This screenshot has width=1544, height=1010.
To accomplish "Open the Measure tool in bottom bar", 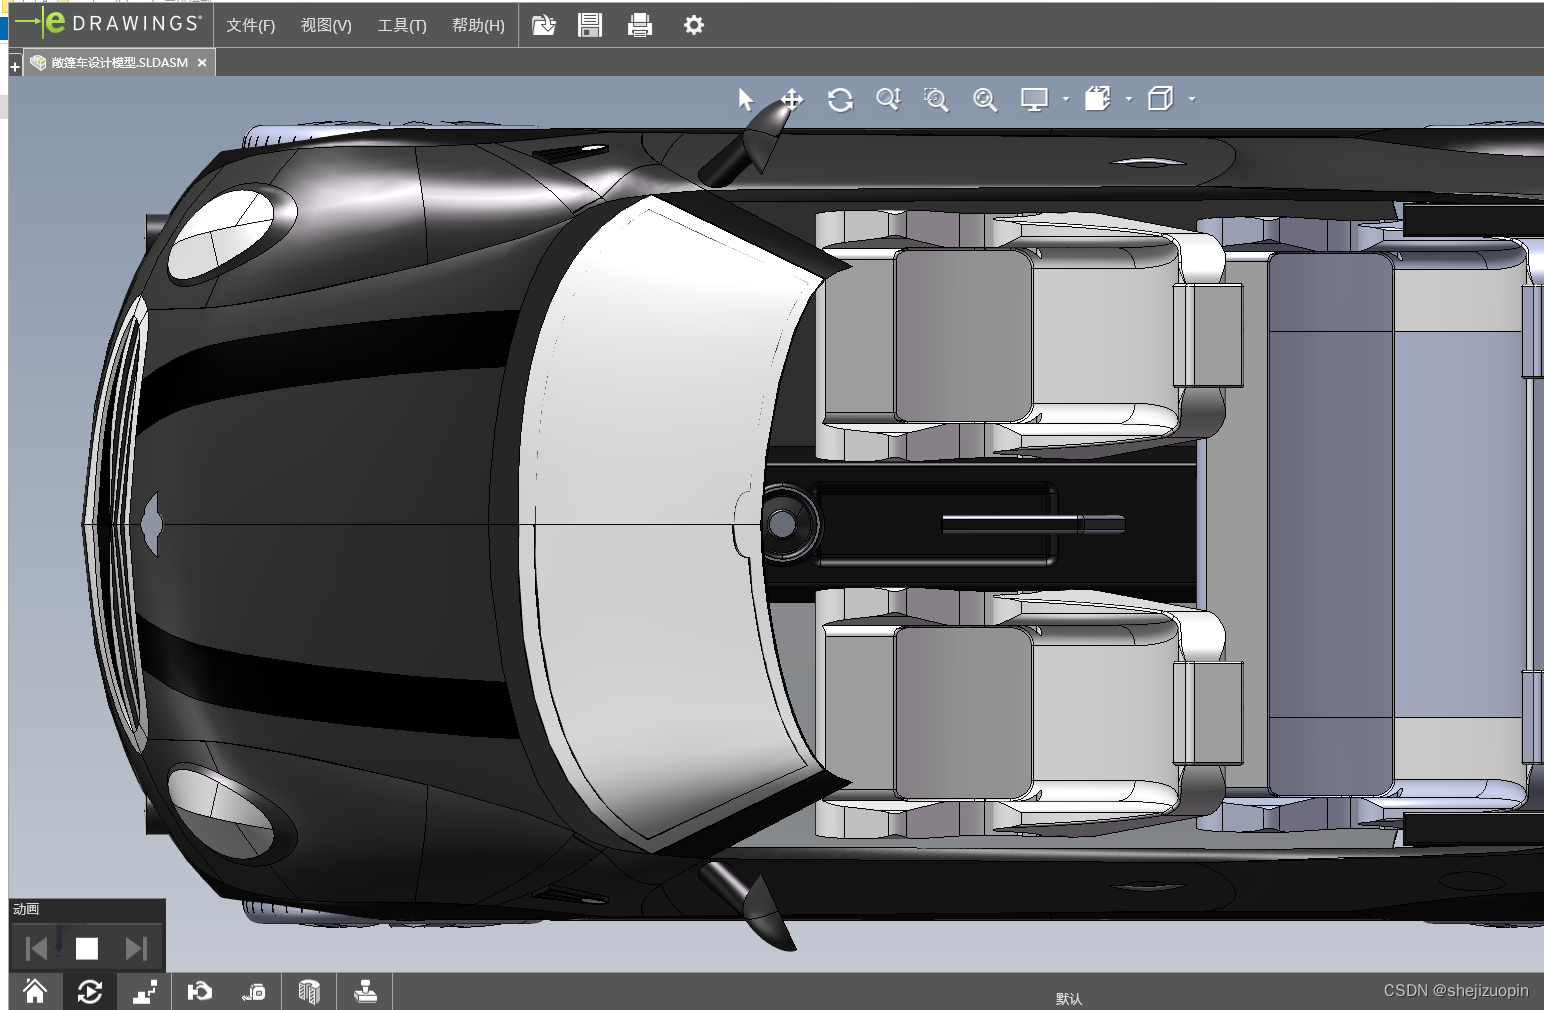I will pos(254,991).
